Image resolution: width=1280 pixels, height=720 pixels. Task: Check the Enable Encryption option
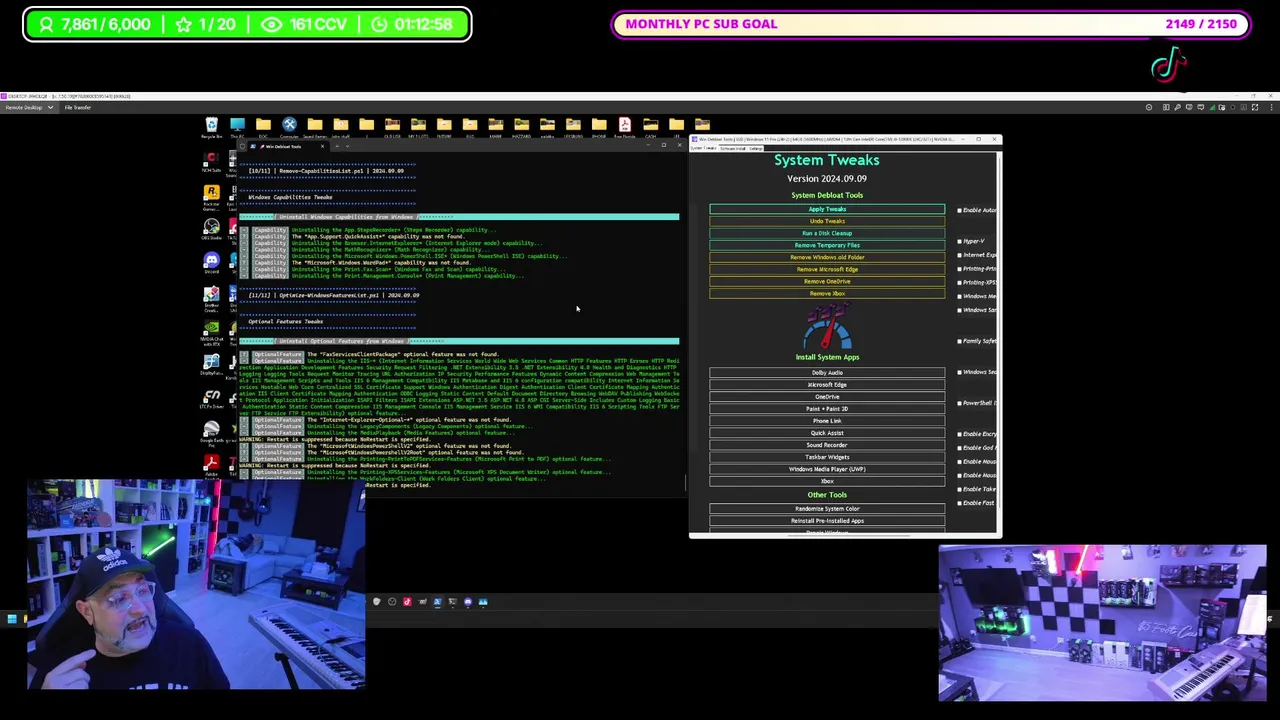pyautogui.click(x=960, y=434)
